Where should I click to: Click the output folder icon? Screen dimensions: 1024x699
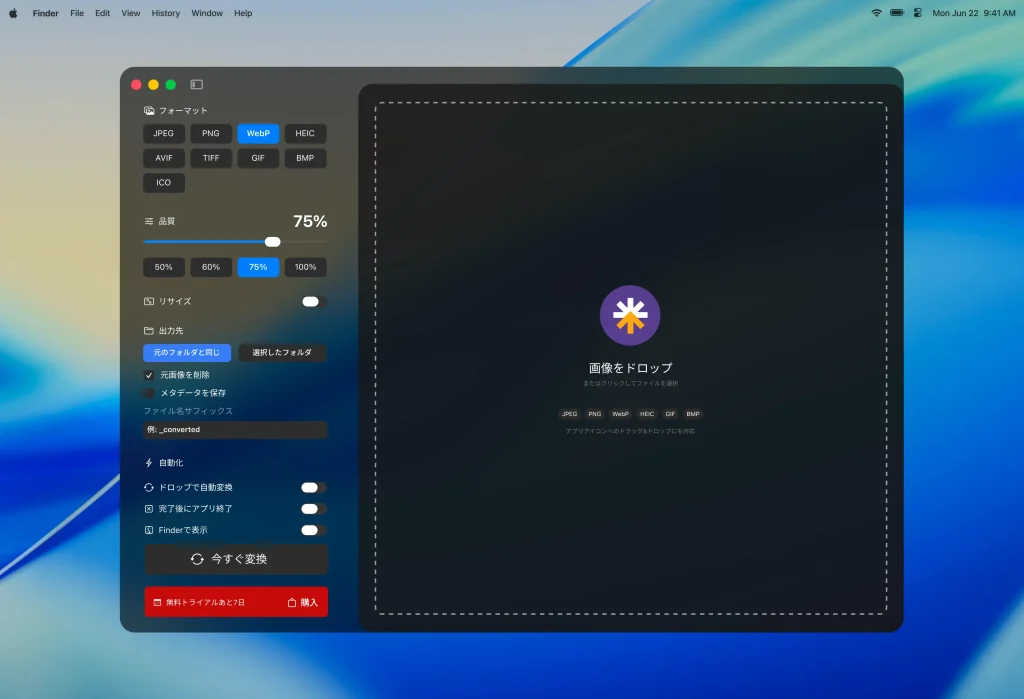click(149, 331)
